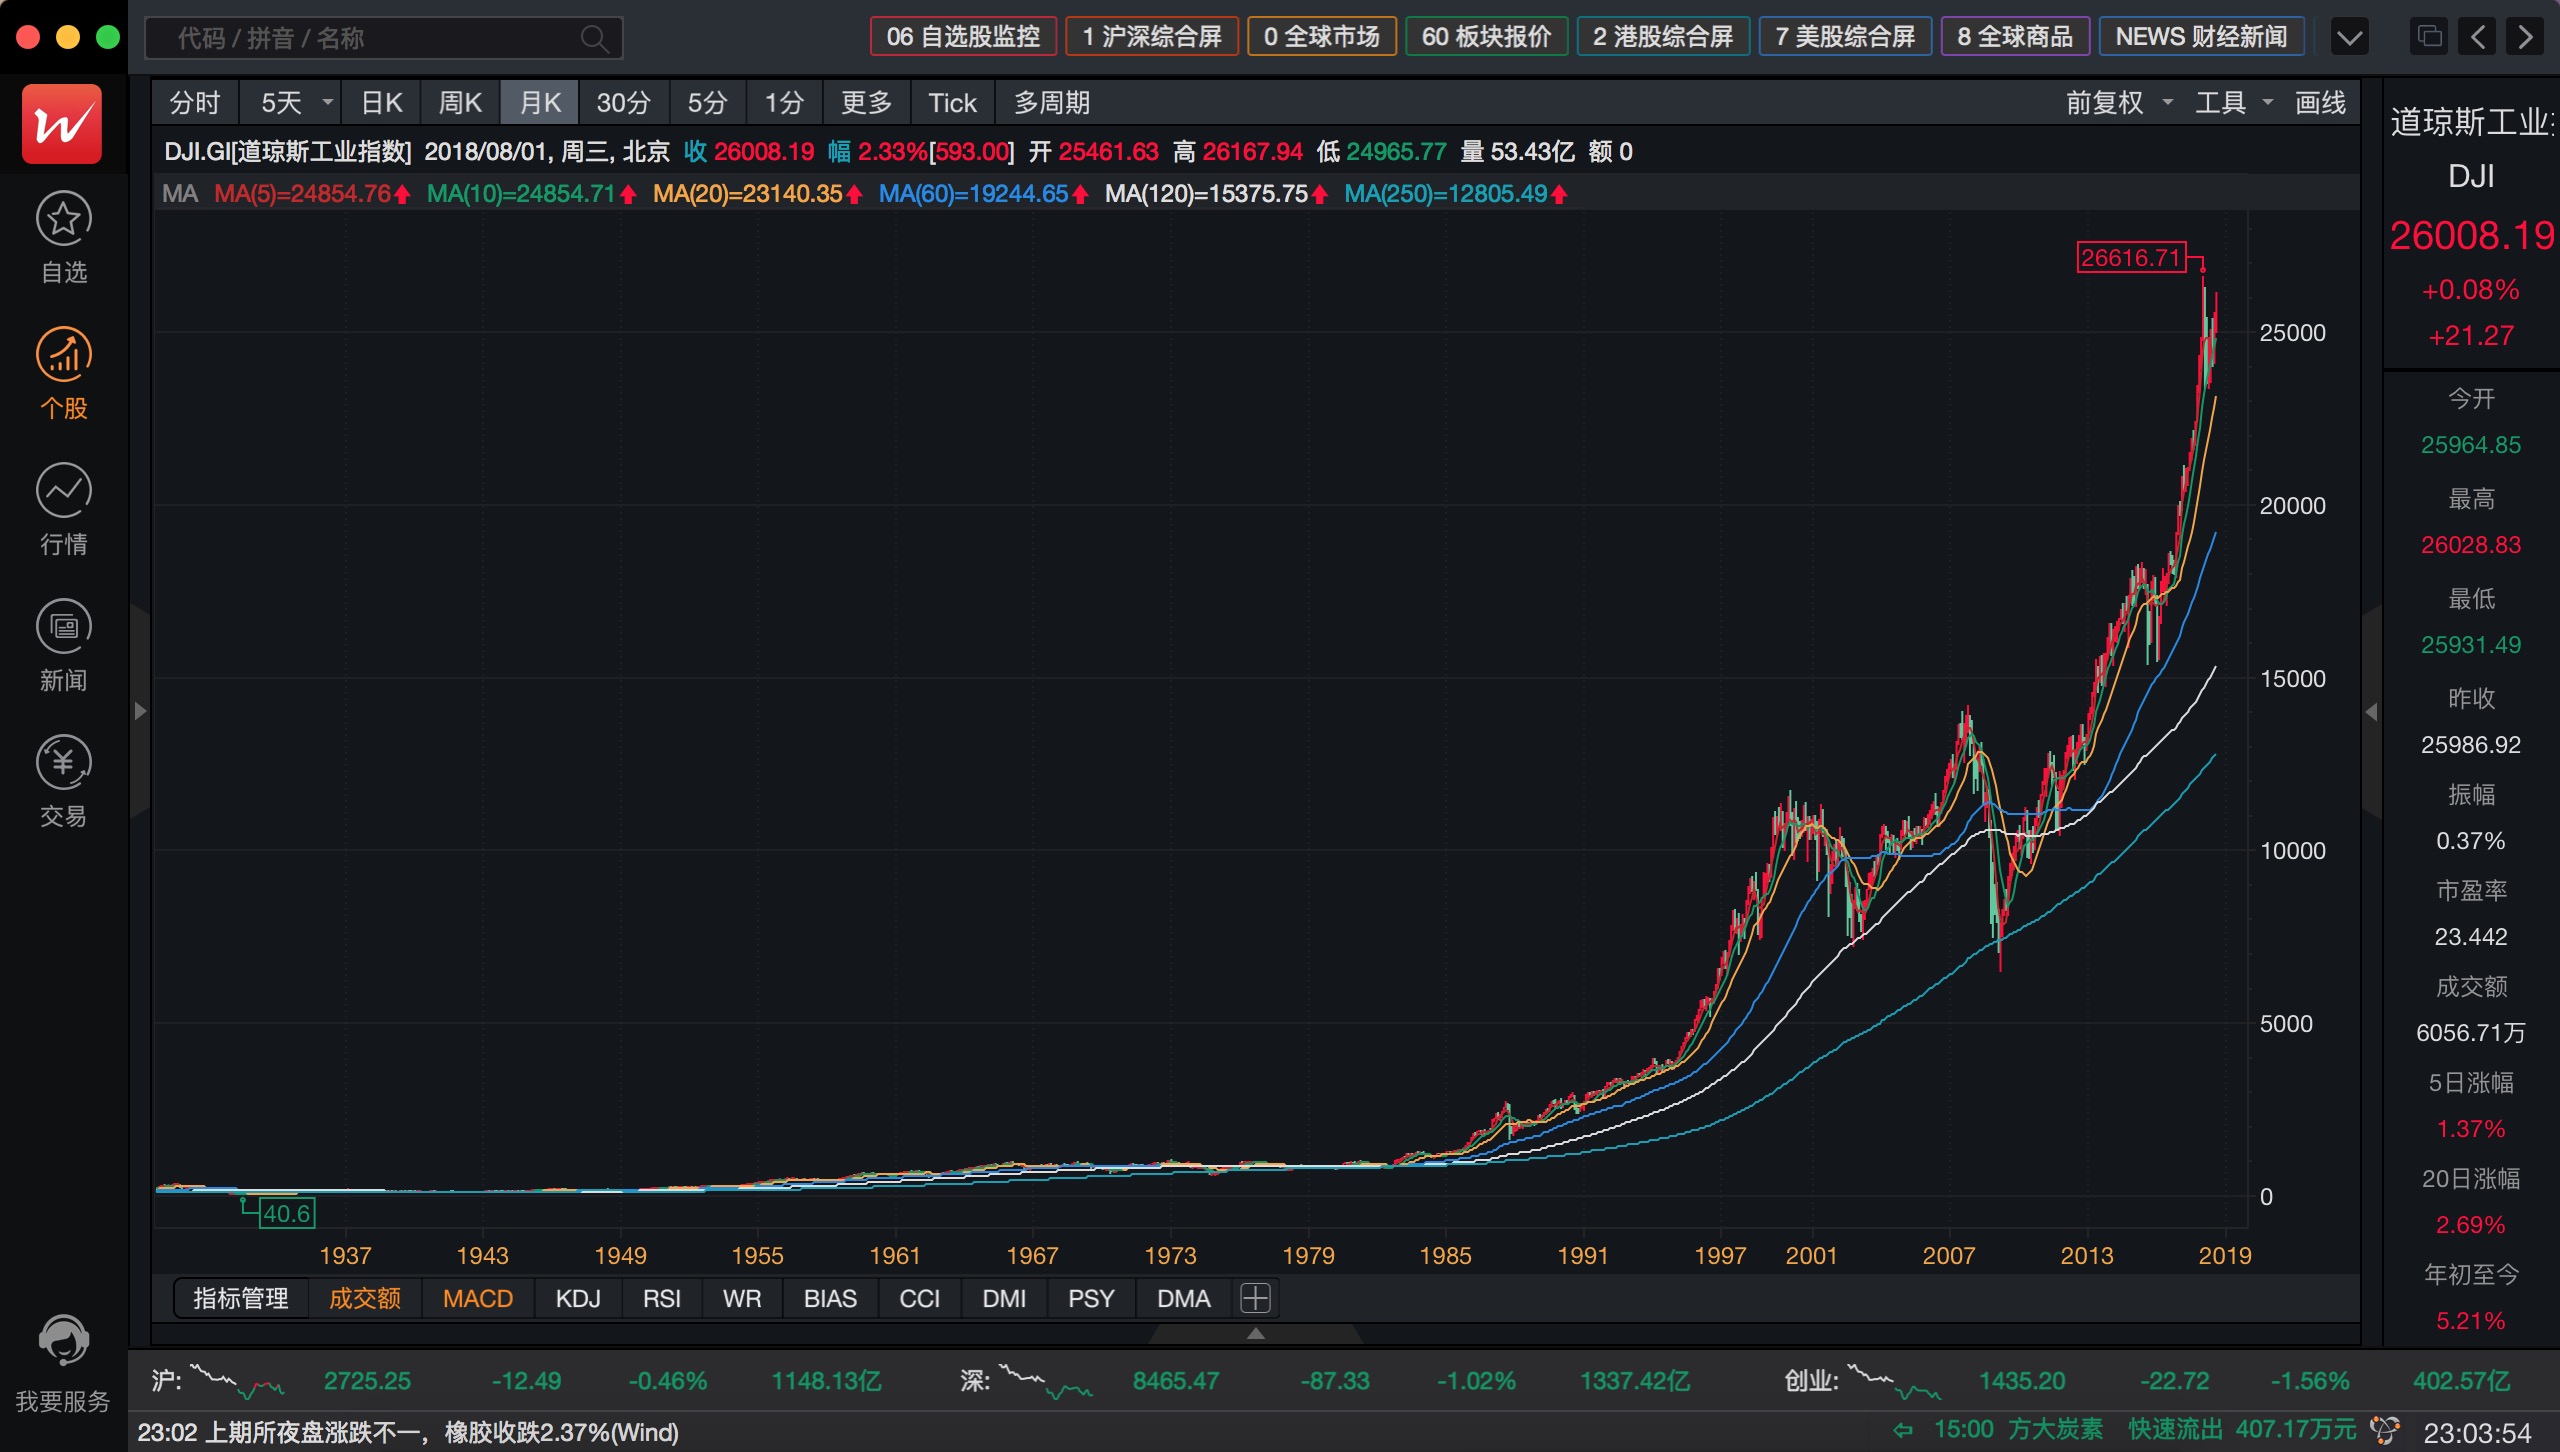Click the 方大炭素 capital flow alert

(x=2058, y=1430)
